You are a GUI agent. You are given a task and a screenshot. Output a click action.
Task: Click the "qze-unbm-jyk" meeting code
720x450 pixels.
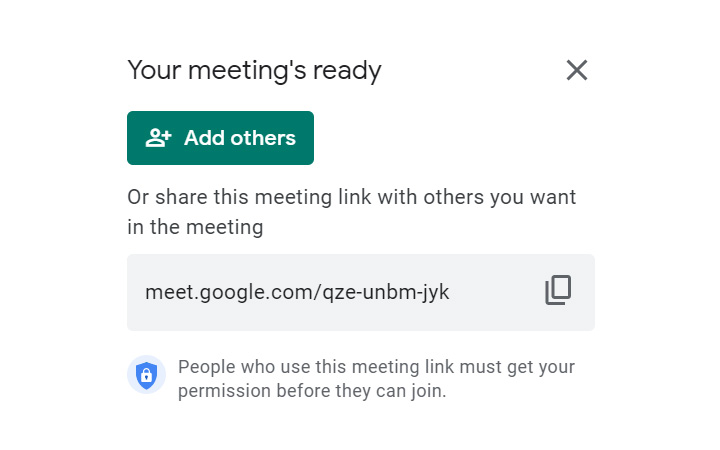point(386,292)
